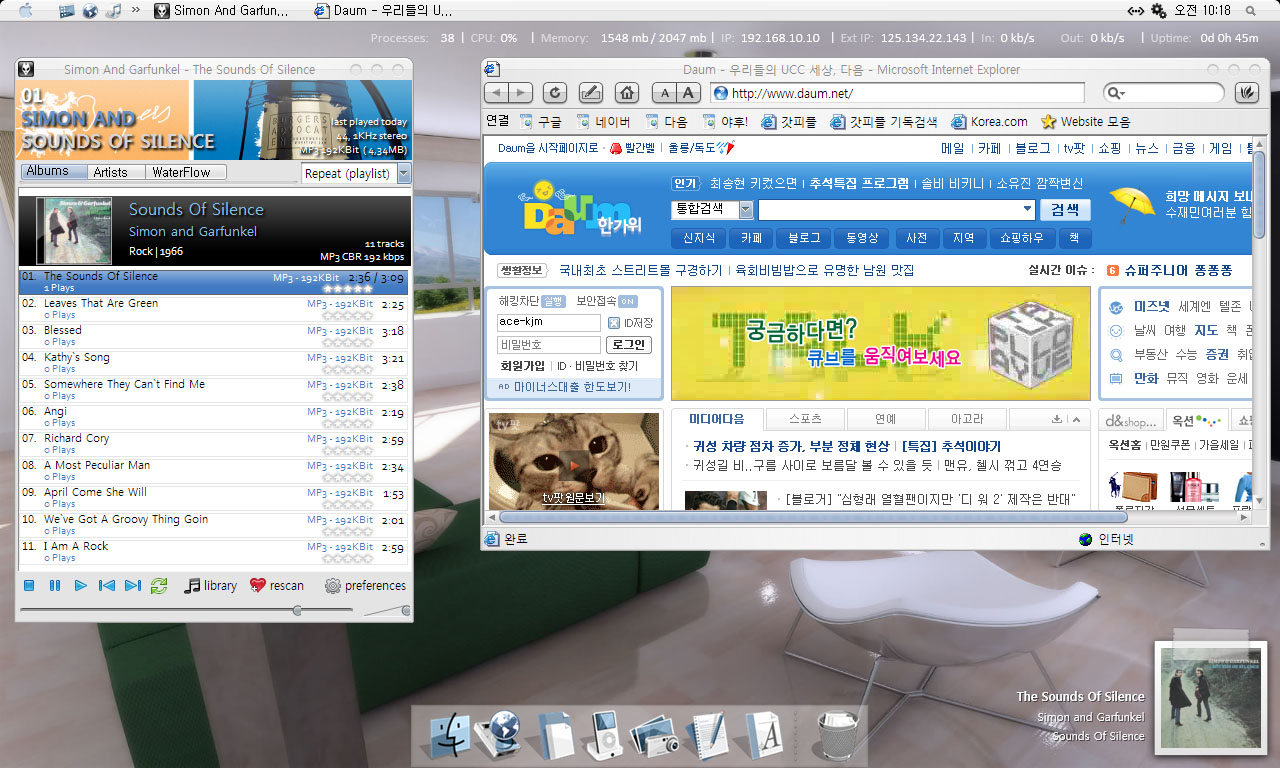Click the 로그인 login button

point(629,345)
